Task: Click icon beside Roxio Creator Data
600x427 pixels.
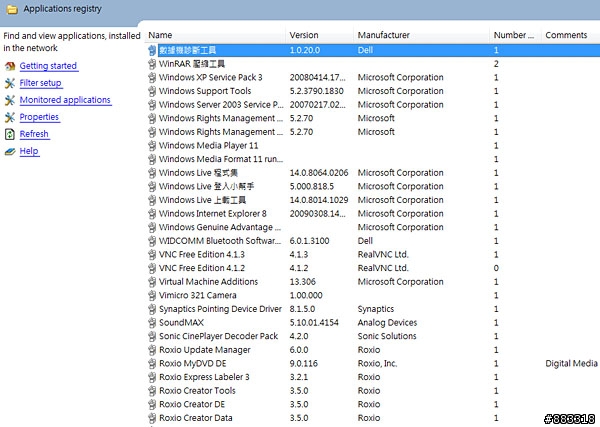Action: pyautogui.click(x=152, y=418)
